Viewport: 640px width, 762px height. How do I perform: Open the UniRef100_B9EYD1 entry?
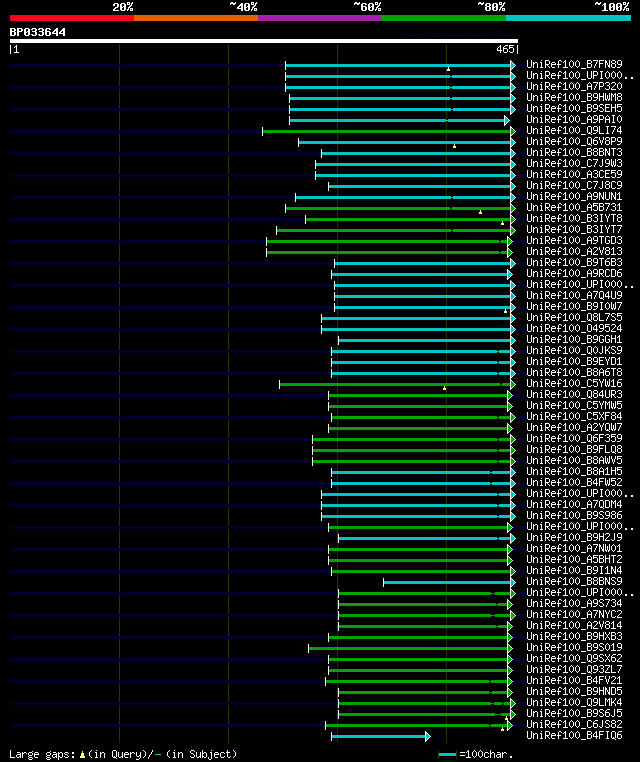pos(574,362)
